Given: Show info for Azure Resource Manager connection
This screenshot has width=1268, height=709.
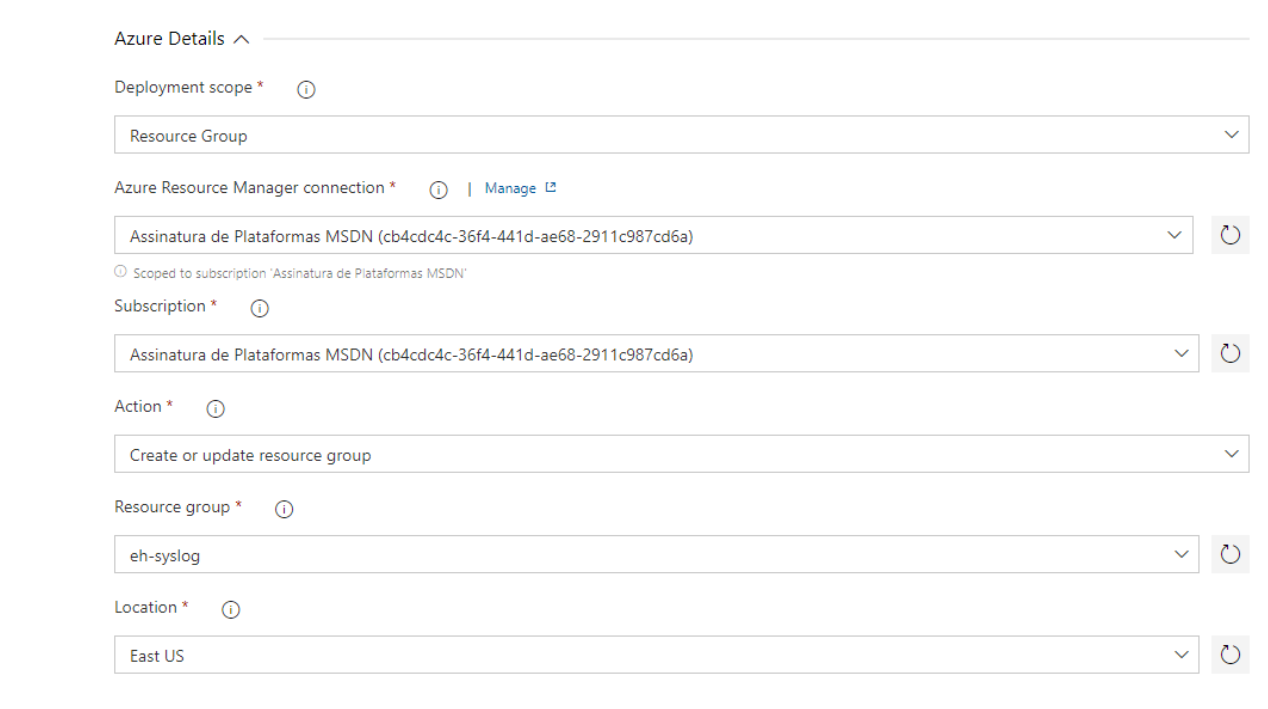Looking at the screenshot, I should click(437, 189).
